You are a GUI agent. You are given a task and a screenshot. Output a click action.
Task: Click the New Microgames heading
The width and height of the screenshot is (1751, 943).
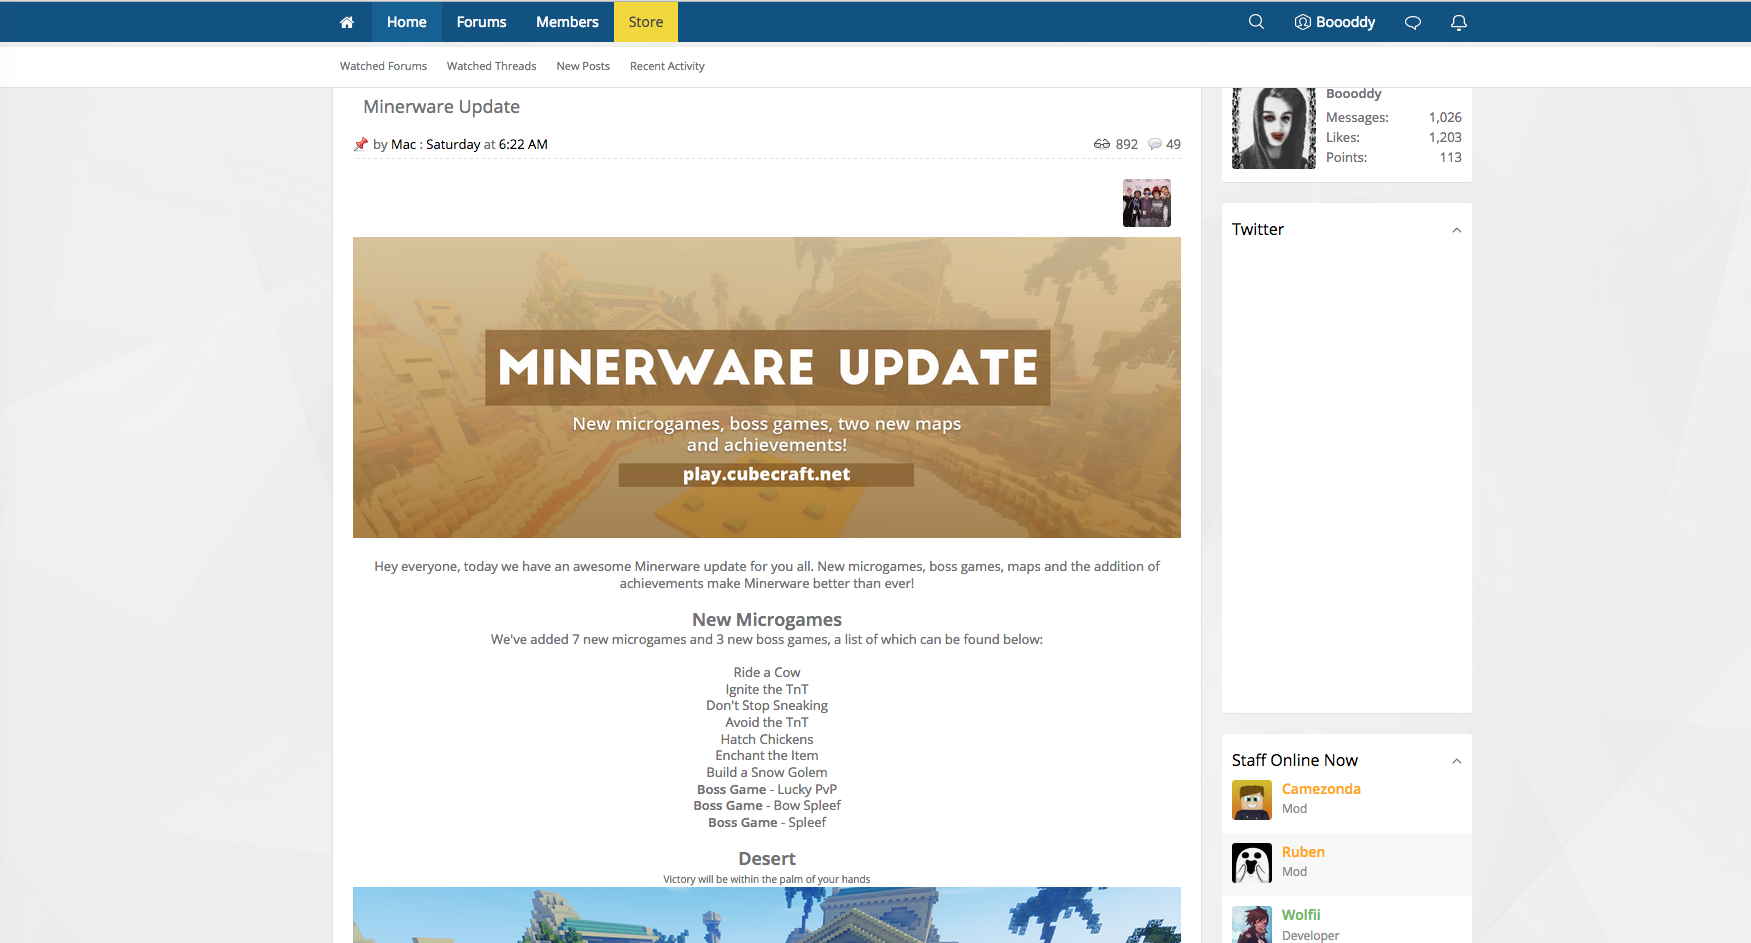767,620
